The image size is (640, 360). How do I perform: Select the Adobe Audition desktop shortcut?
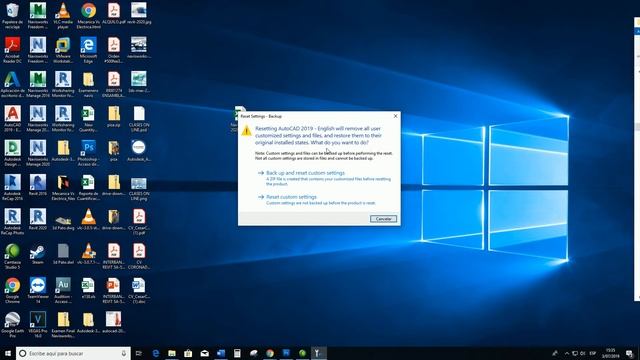coord(63,290)
